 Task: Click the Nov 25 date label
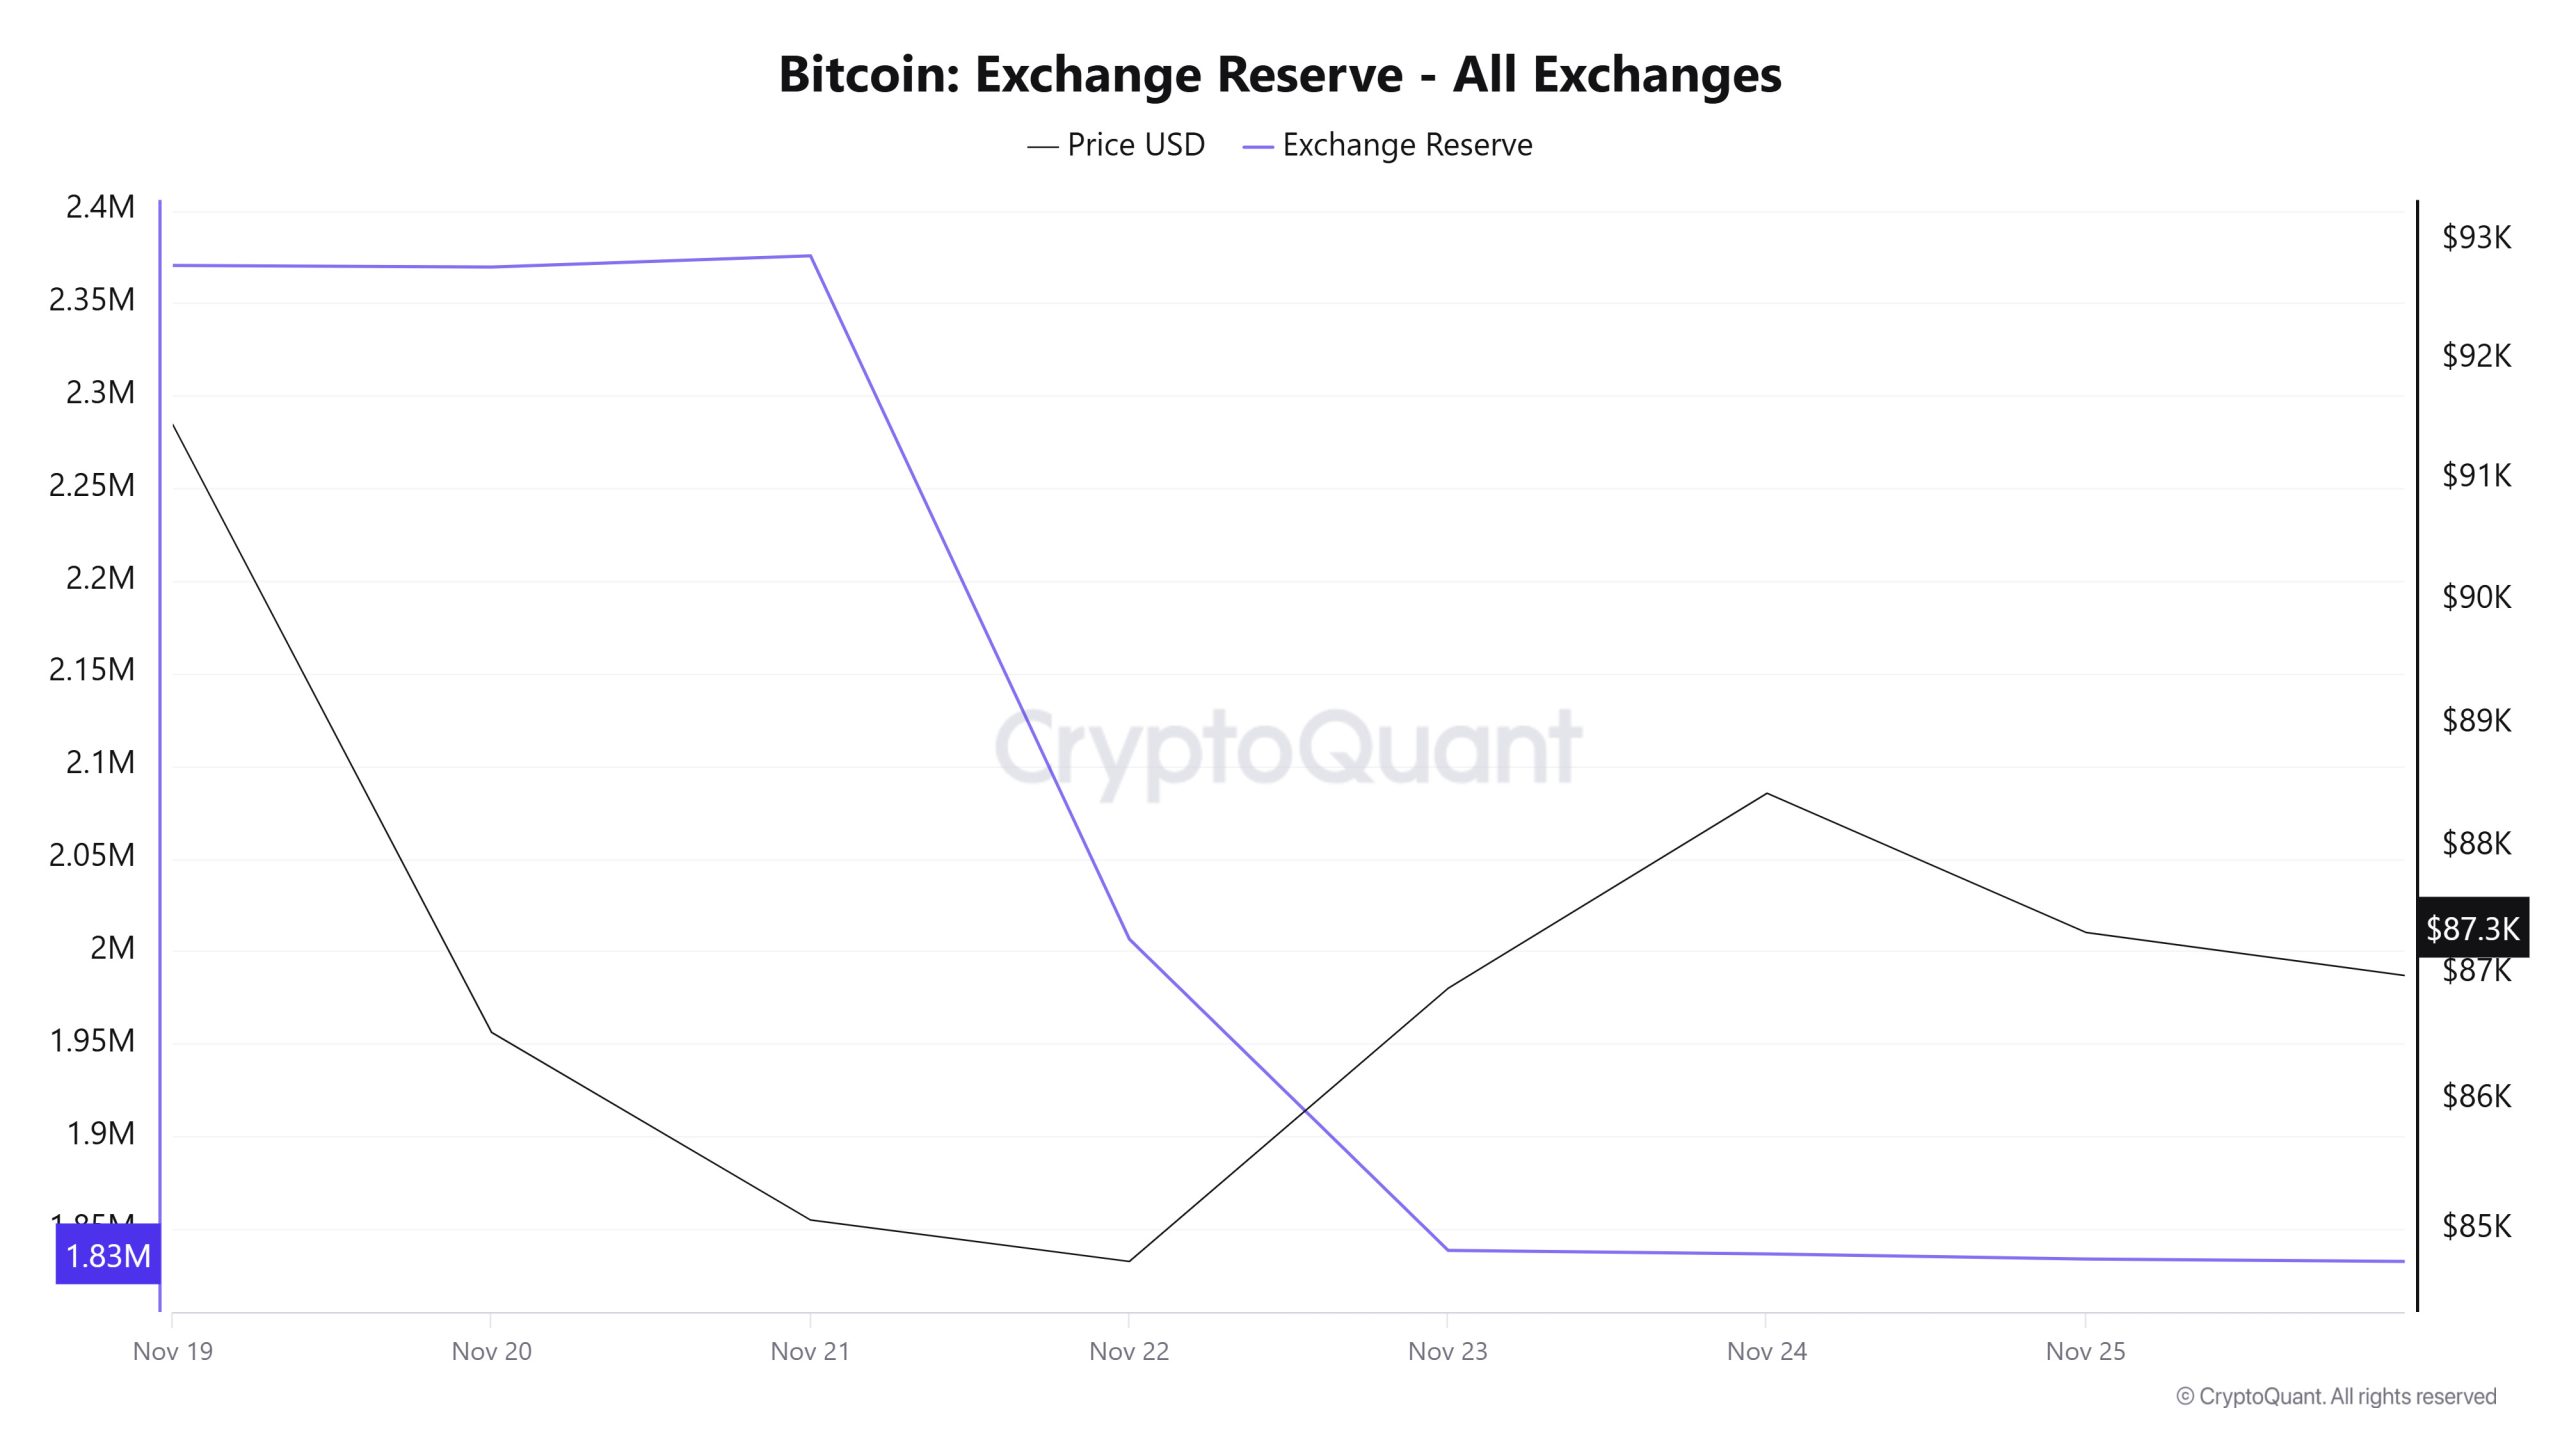pyautogui.click(x=2085, y=1351)
